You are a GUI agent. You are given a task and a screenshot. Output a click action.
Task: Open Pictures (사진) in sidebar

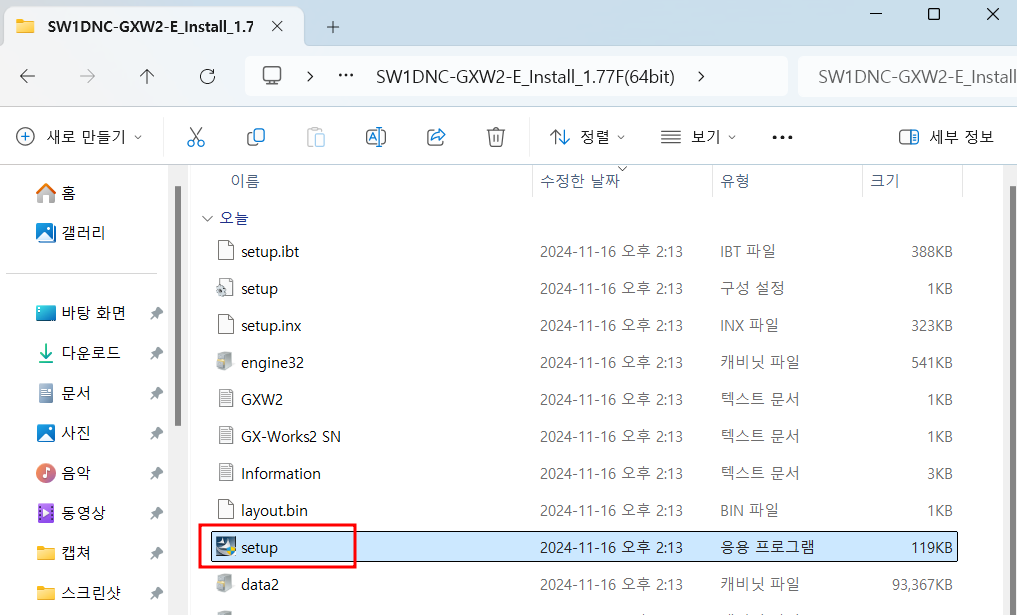click(64, 433)
